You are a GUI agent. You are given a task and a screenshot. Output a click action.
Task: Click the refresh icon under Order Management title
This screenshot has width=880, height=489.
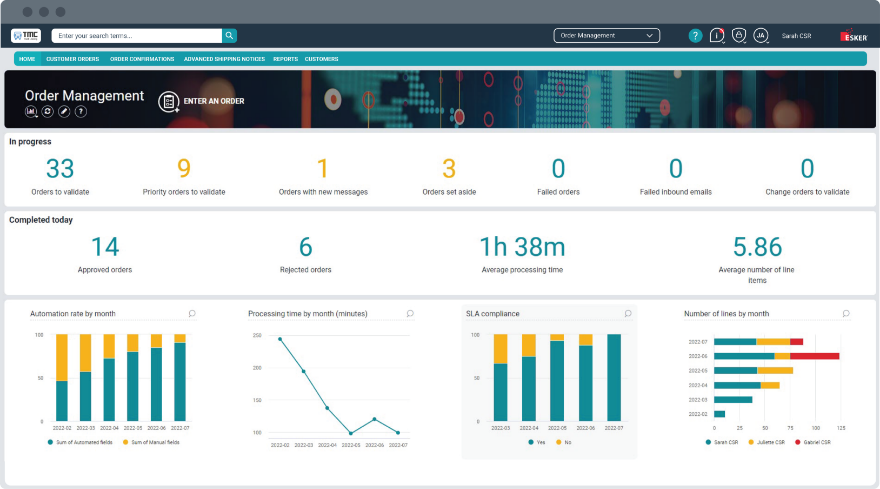47,111
